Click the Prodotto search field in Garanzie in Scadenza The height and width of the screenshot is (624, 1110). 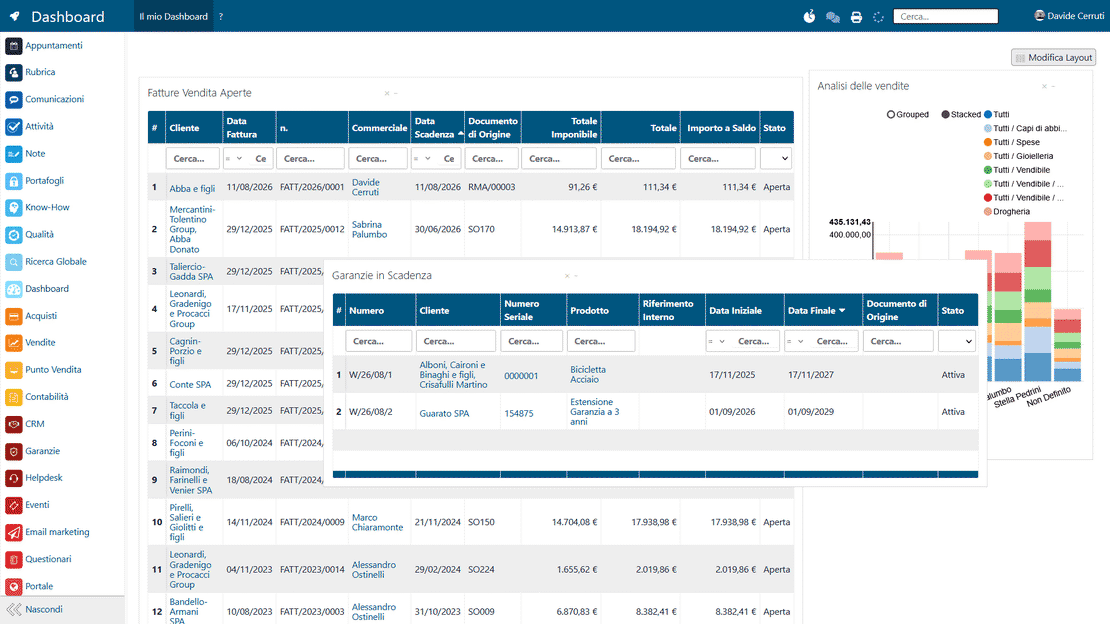[x=601, y=341]
